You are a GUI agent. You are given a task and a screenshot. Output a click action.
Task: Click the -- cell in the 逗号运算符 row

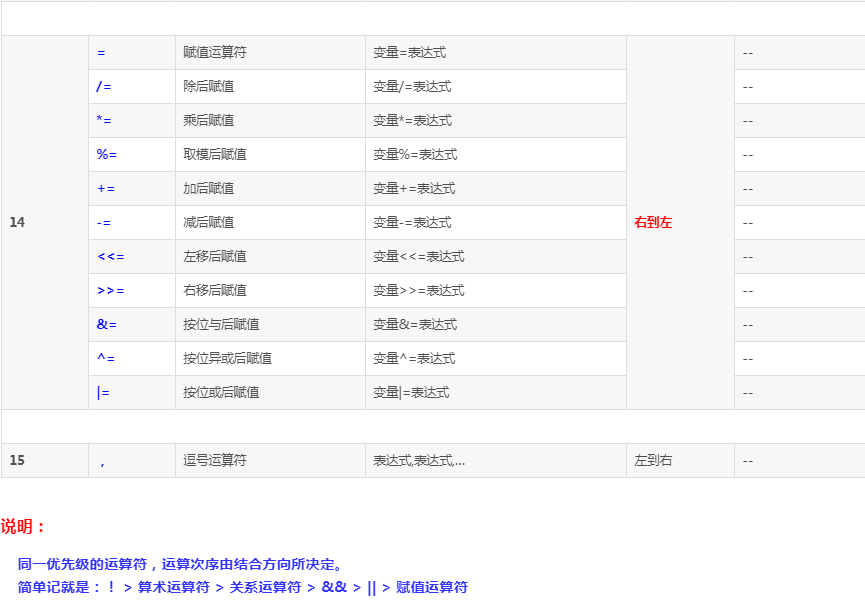click(x=799, y=461)
